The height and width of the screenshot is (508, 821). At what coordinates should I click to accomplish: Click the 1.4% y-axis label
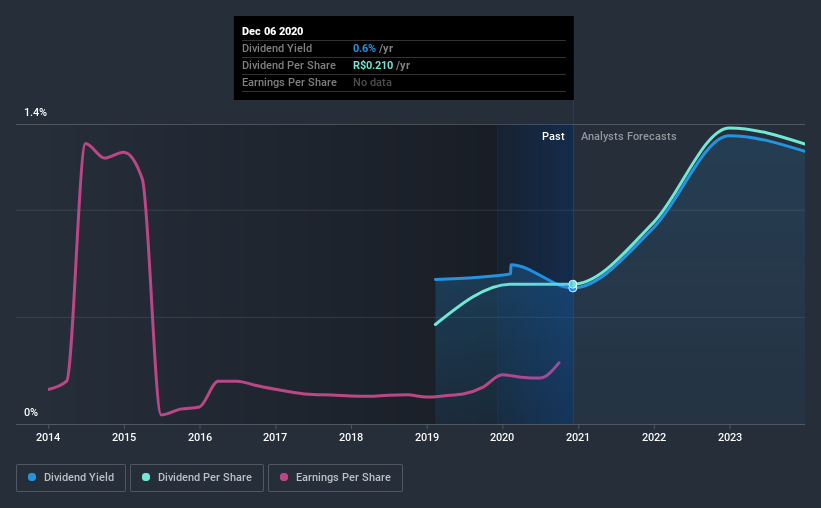click(x=35, y=112)
